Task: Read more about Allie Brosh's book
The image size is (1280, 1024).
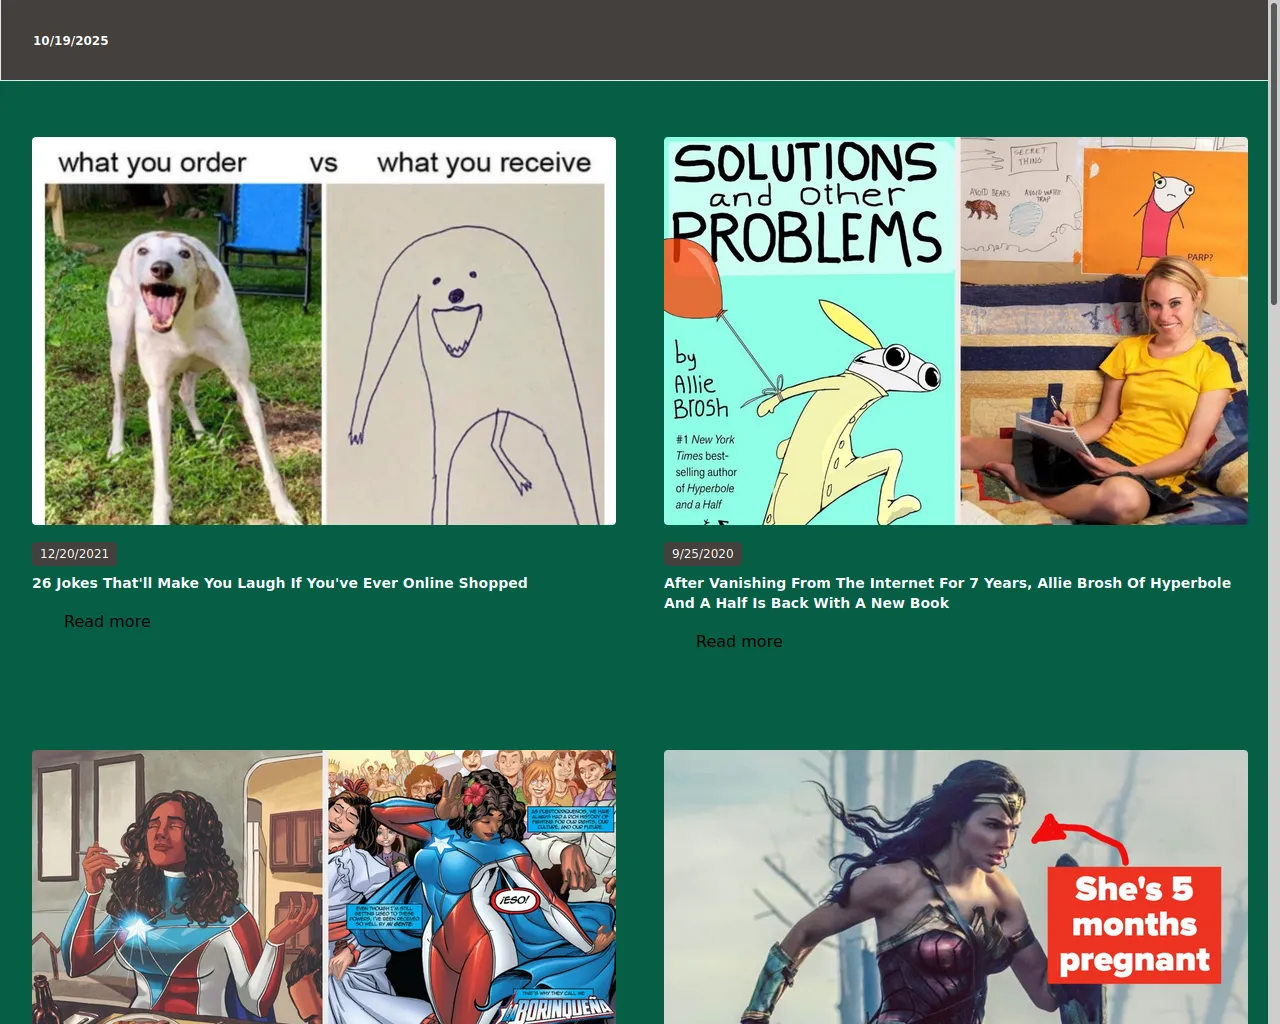Action: (739, 641)
